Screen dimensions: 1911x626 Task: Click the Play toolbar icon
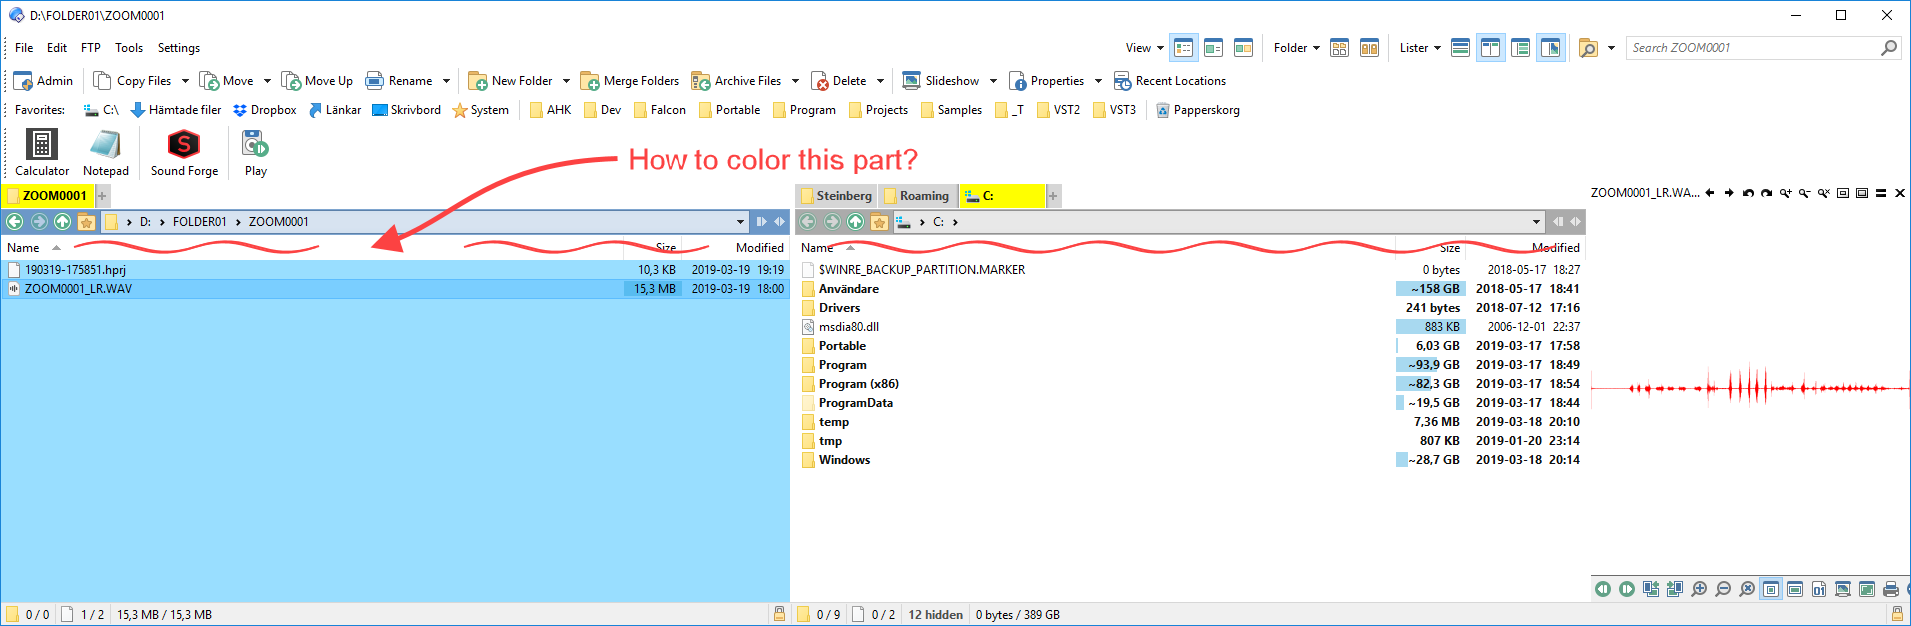coord(255,154)
